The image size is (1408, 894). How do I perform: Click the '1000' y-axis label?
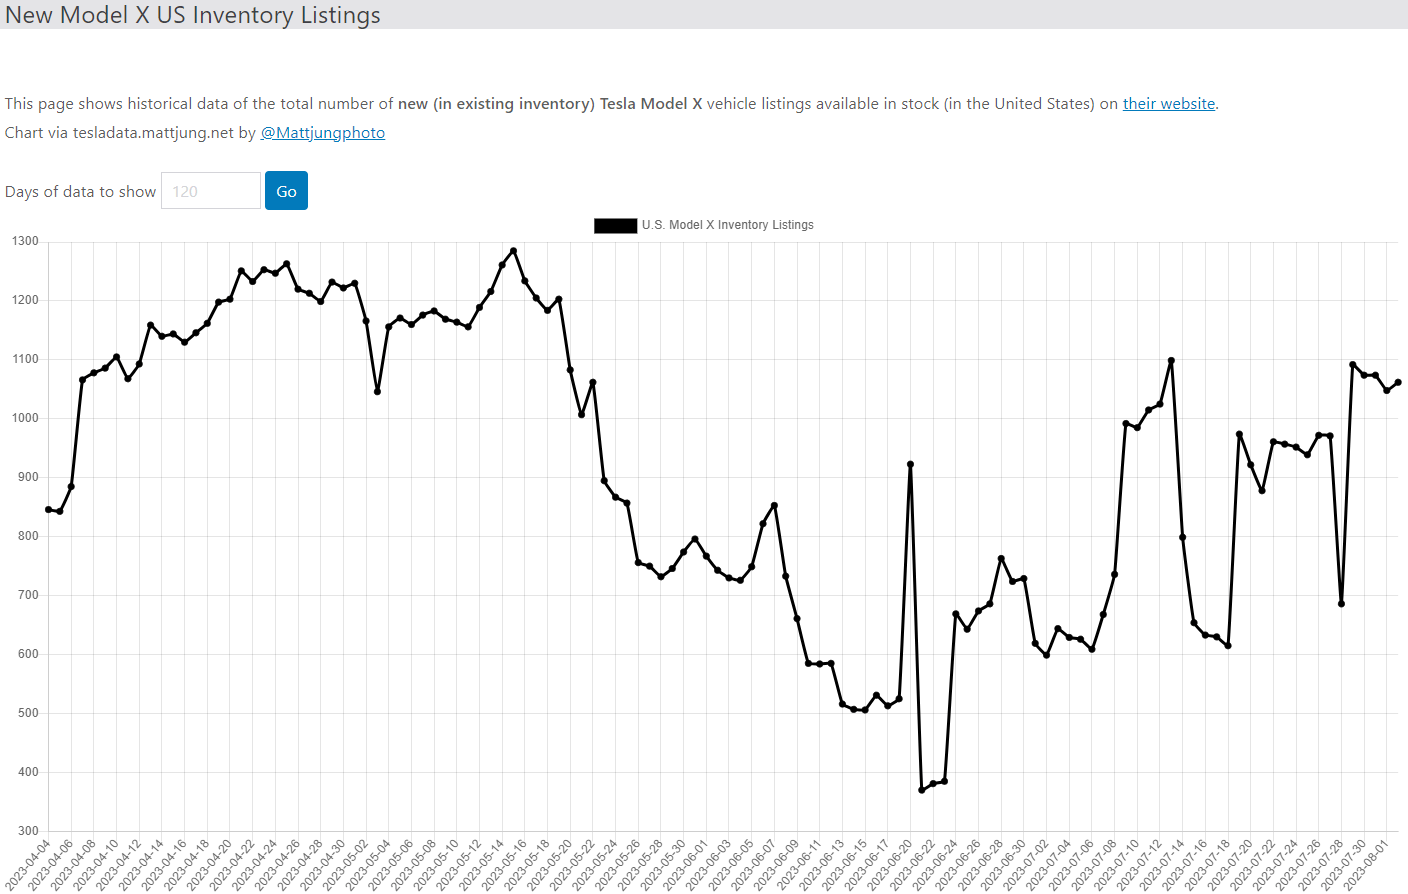tap(25, 418)
